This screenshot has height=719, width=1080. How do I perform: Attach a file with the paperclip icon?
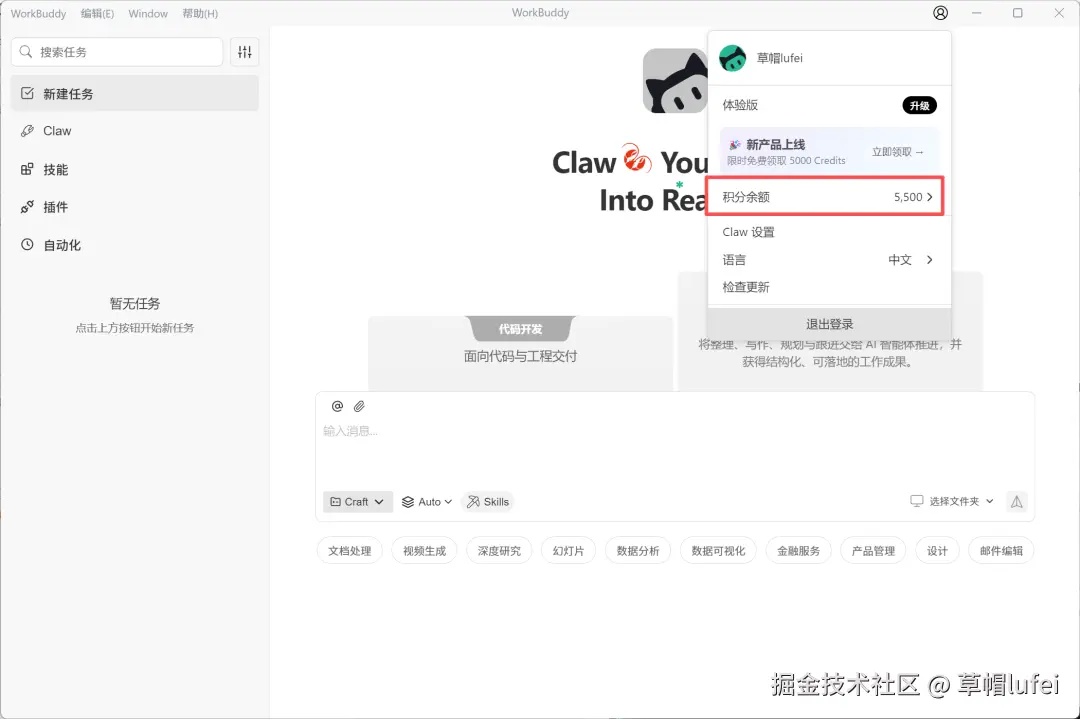359,406
